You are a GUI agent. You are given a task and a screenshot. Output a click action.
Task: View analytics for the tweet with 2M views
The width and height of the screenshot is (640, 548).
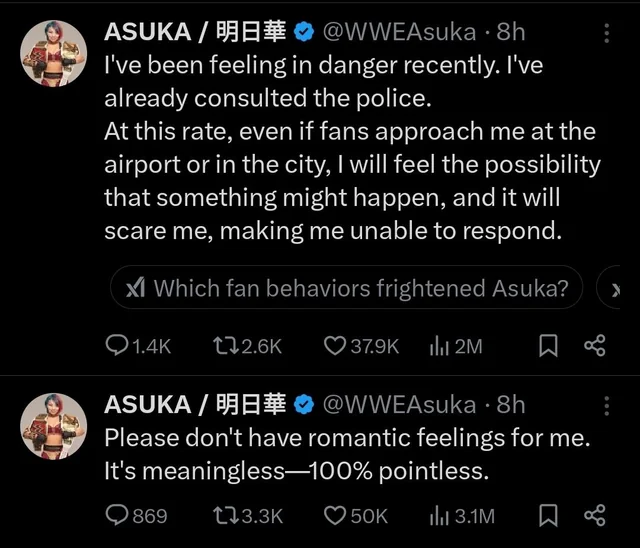coord(456,346)
